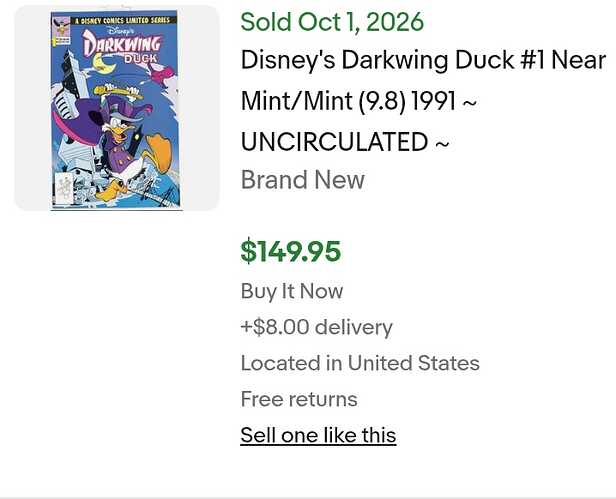Click the 'Located in United States' text

click(x=360, y=363)
